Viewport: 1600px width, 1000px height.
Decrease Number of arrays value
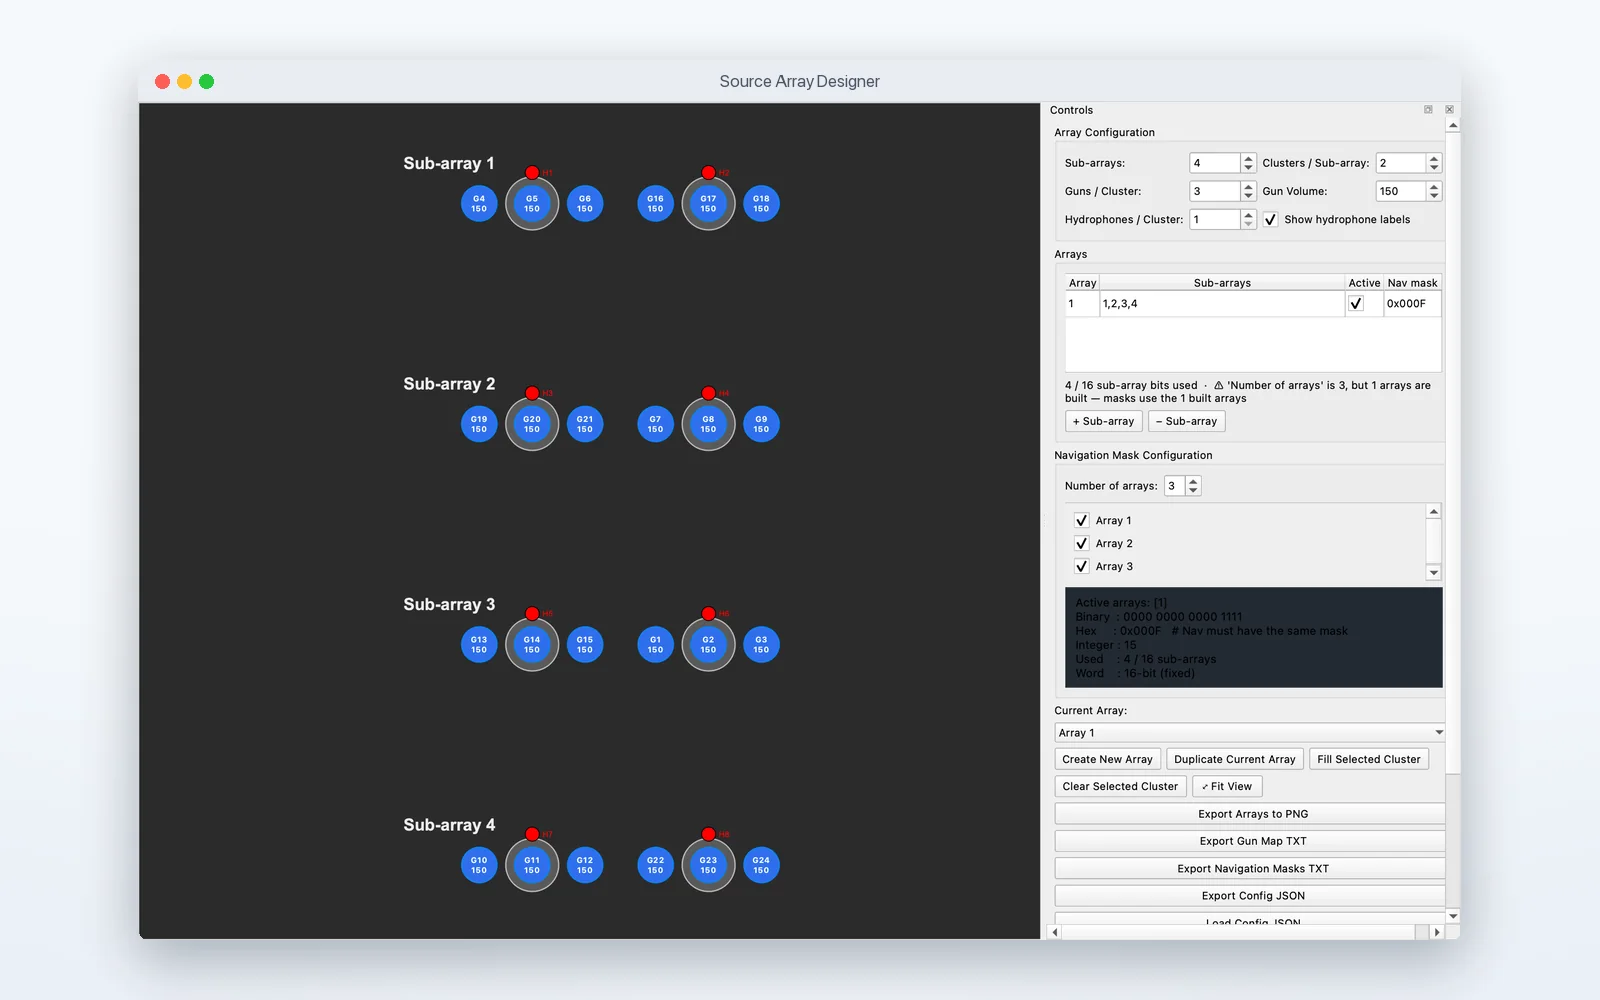(x=1193, y=491)
